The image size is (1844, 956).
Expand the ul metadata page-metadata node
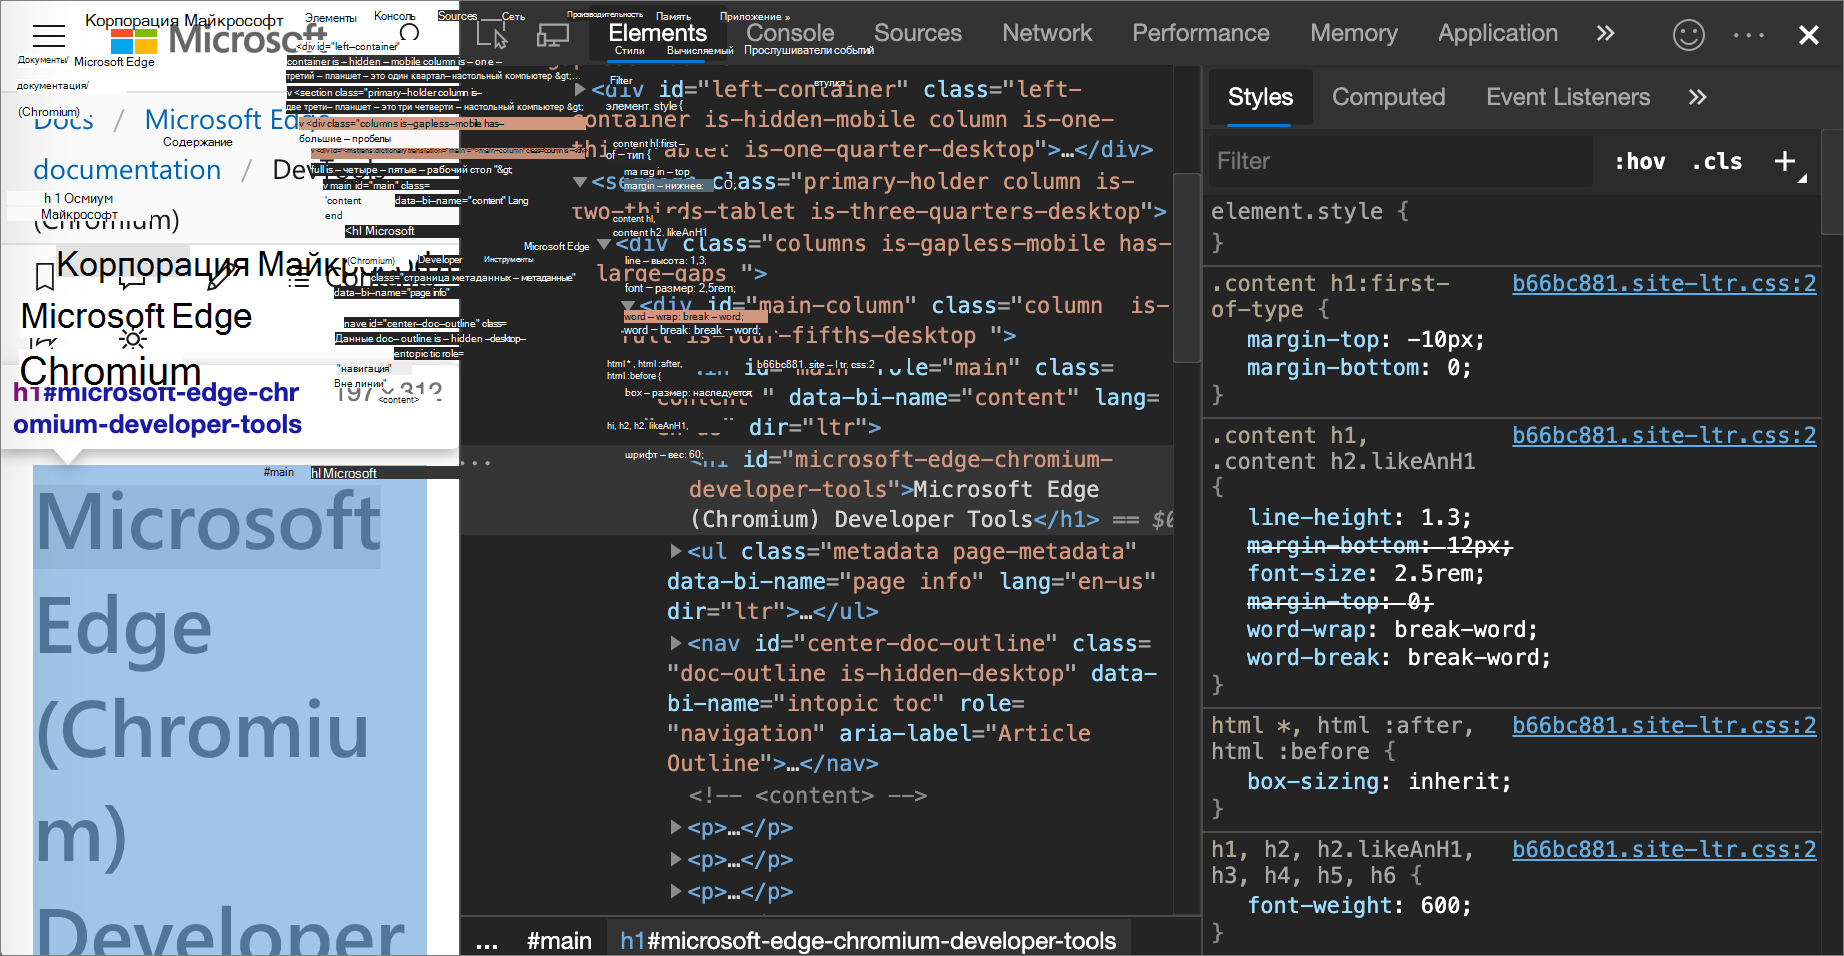point(676,551)
